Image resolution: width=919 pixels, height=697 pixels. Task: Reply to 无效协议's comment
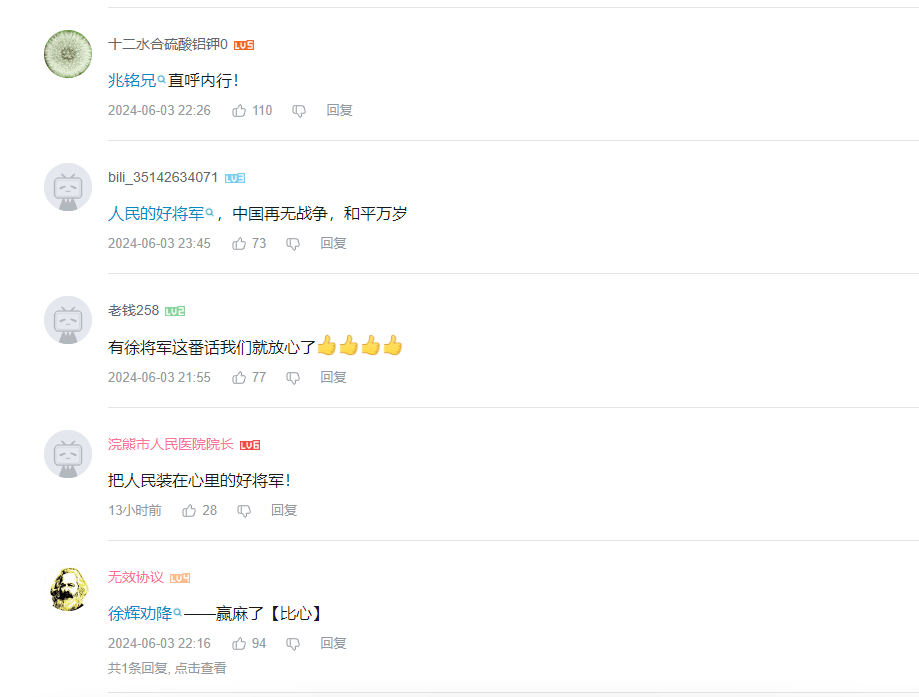pos(333,643)
